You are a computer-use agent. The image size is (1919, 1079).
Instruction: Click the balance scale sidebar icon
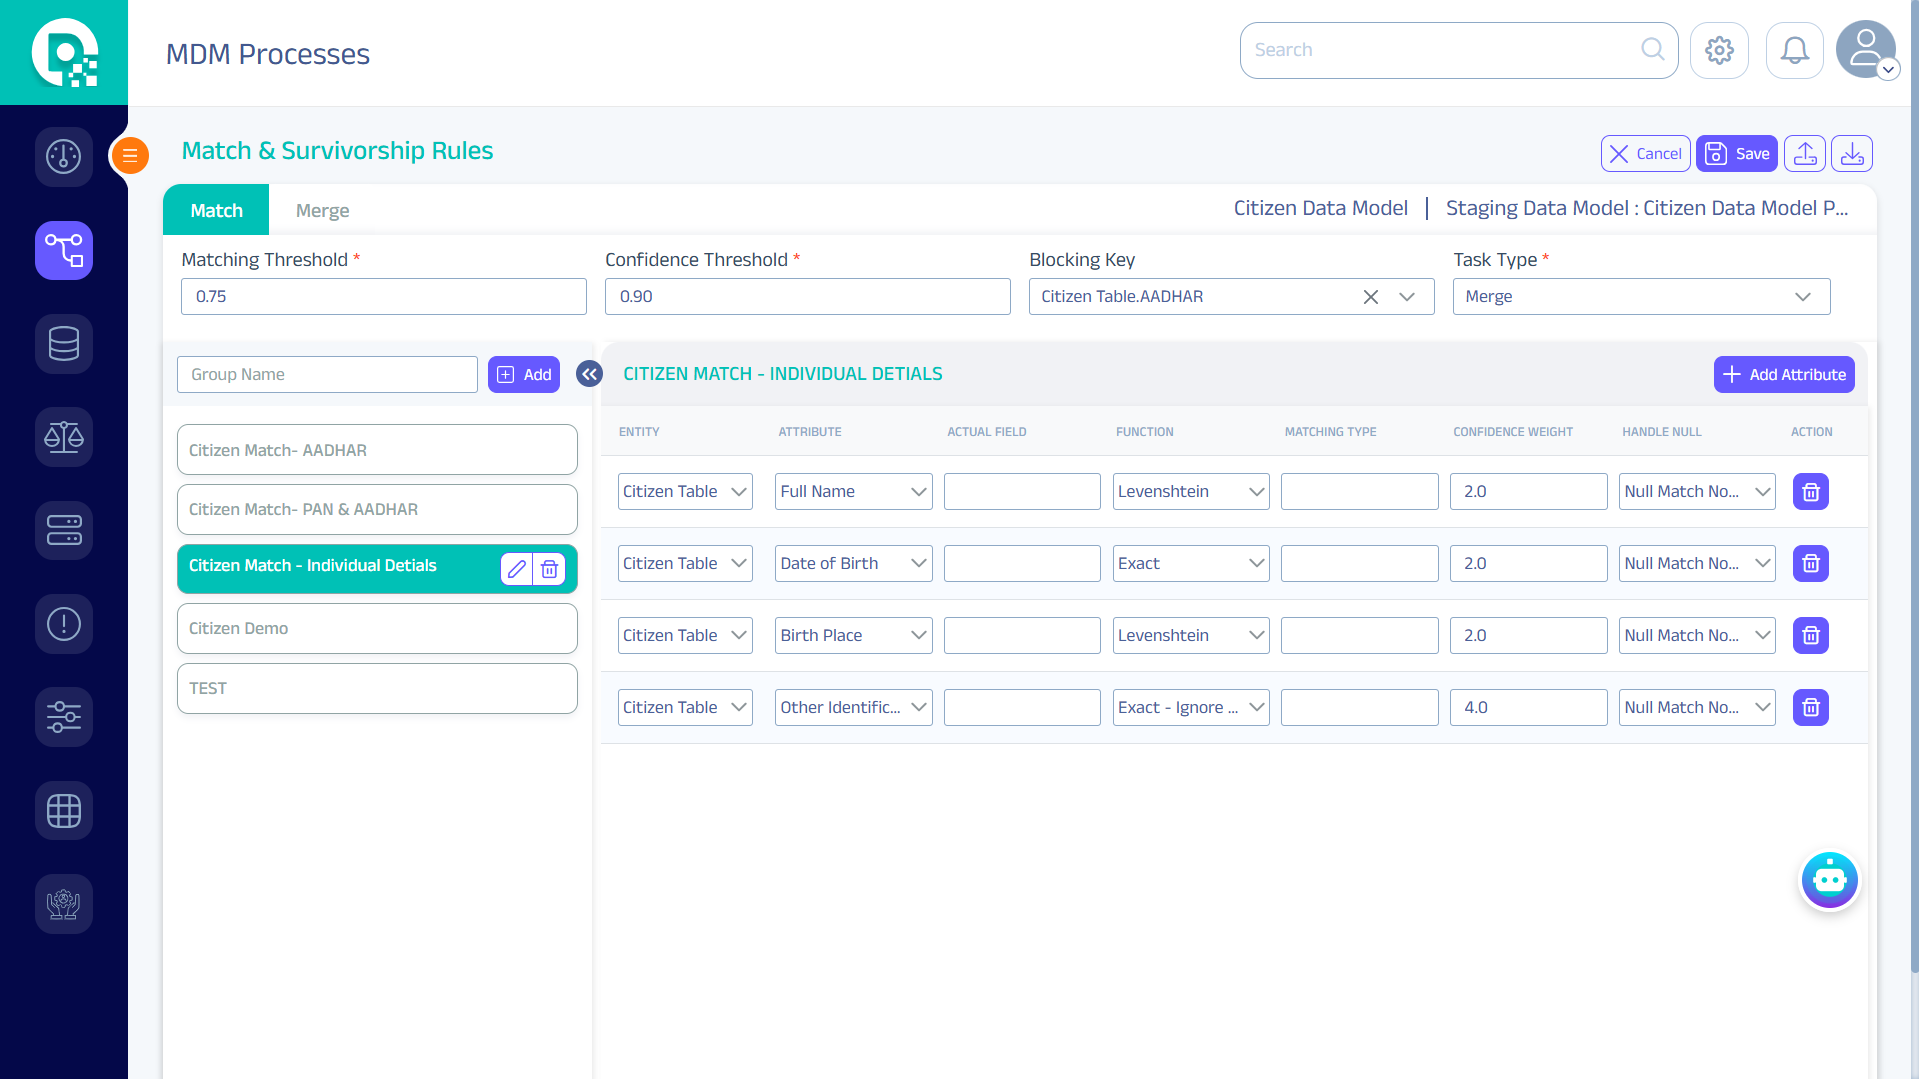click(64, 437)
